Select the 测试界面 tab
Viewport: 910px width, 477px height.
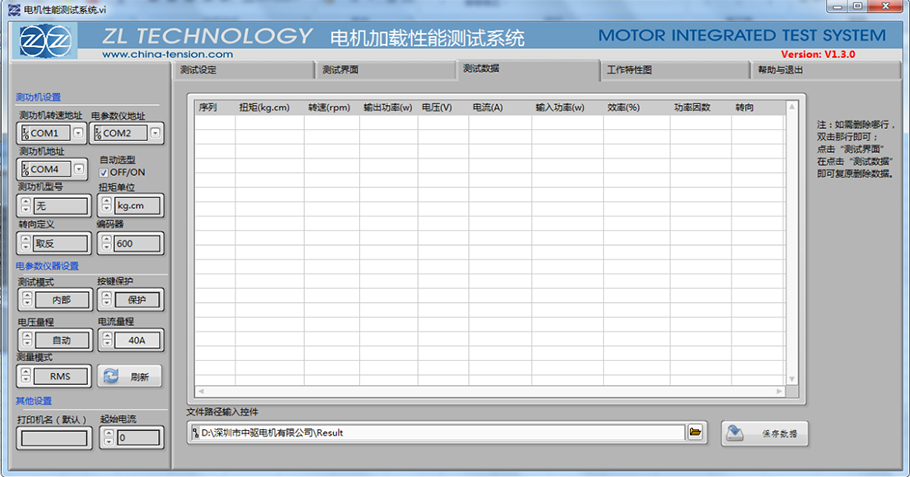click(341, 70)
